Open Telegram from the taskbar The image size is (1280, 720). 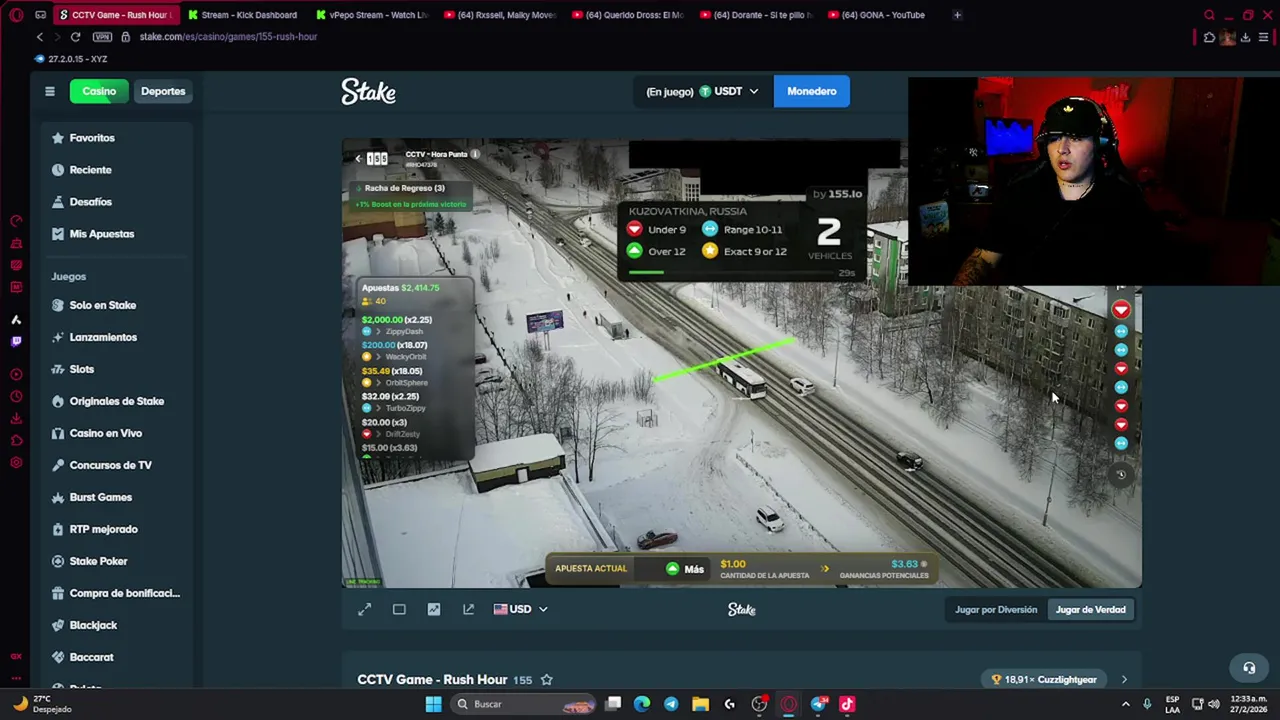coord(671,704)
